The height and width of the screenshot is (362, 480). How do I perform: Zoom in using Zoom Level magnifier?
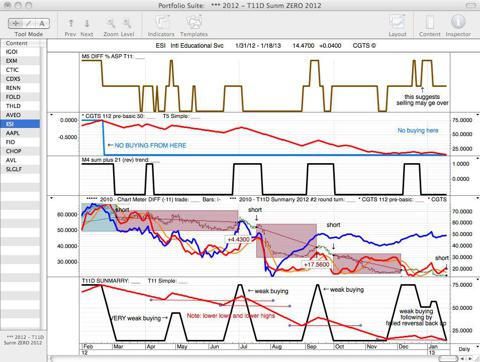click(127, 23)
